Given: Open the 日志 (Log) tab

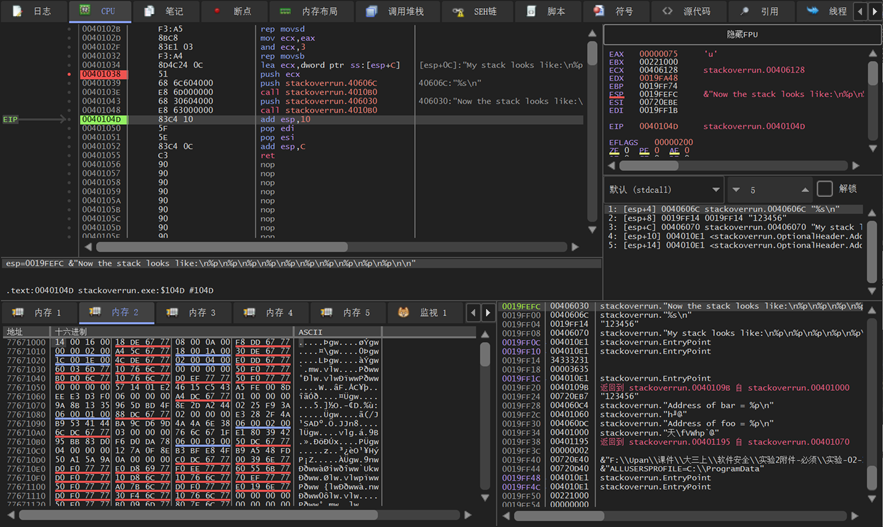Looking at the screenshot, I should coord(32,11).
